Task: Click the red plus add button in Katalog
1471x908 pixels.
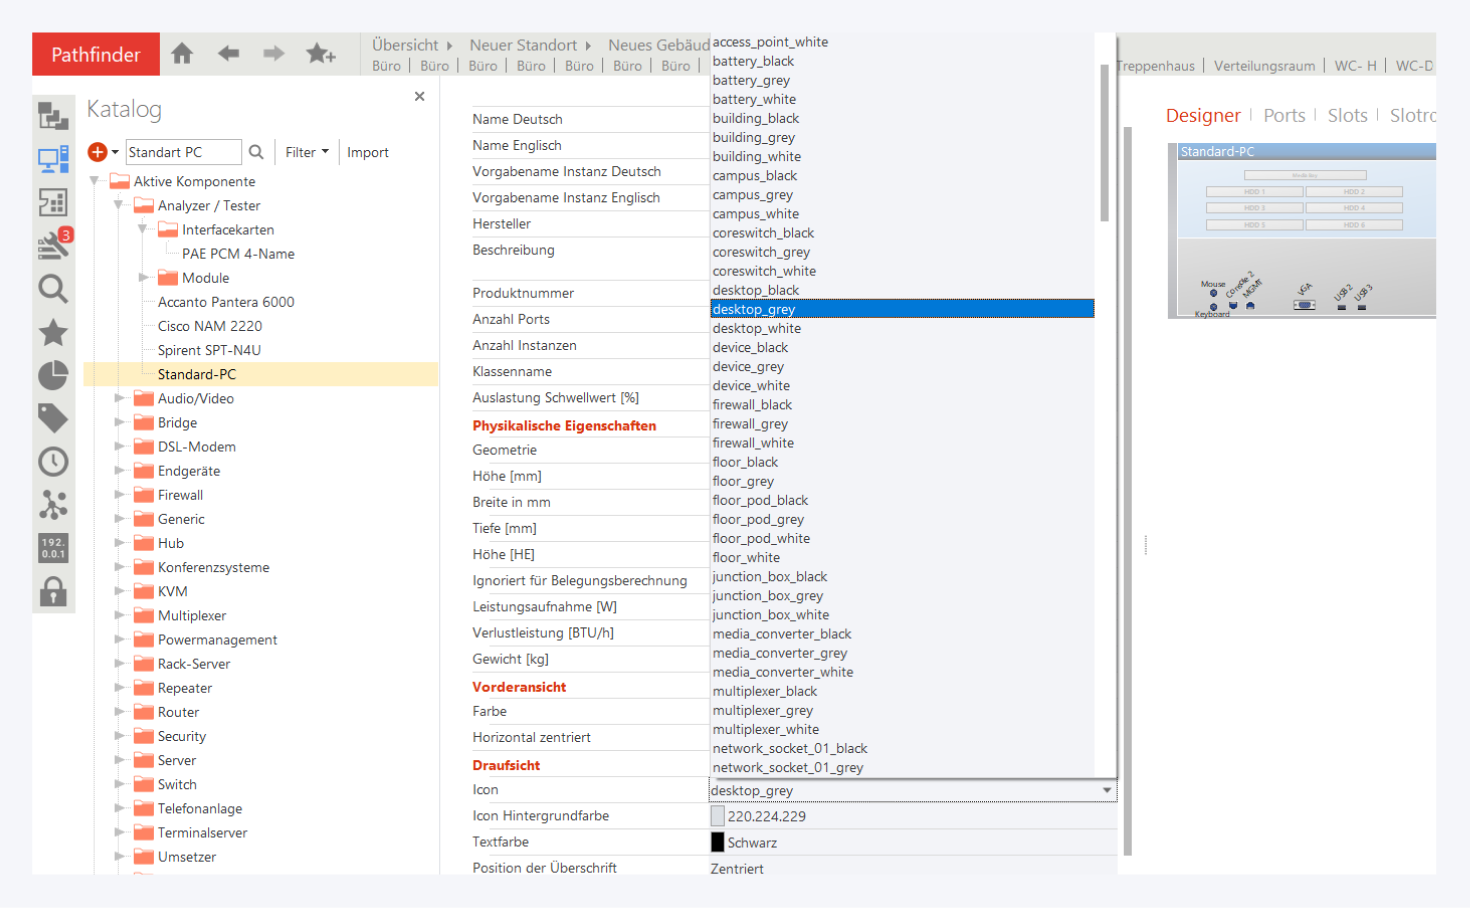Action: click(97, 152)
